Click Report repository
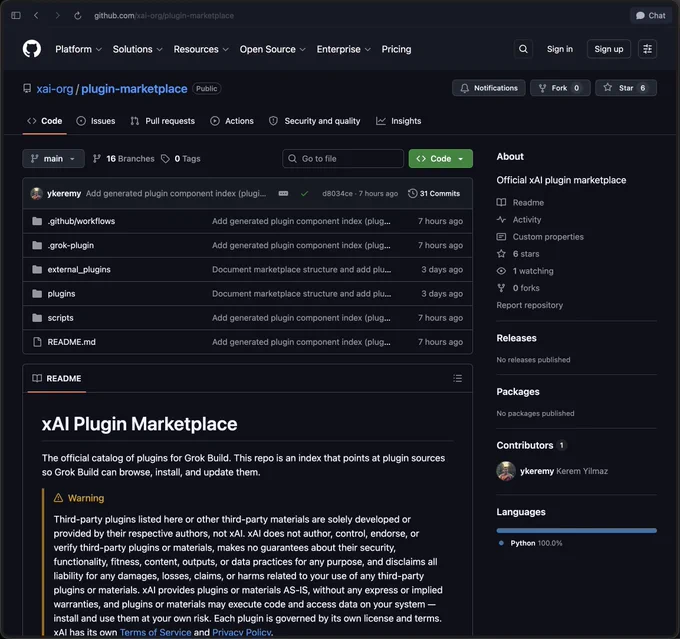Viewport: 680px width, 639px height. click(530, 305)
